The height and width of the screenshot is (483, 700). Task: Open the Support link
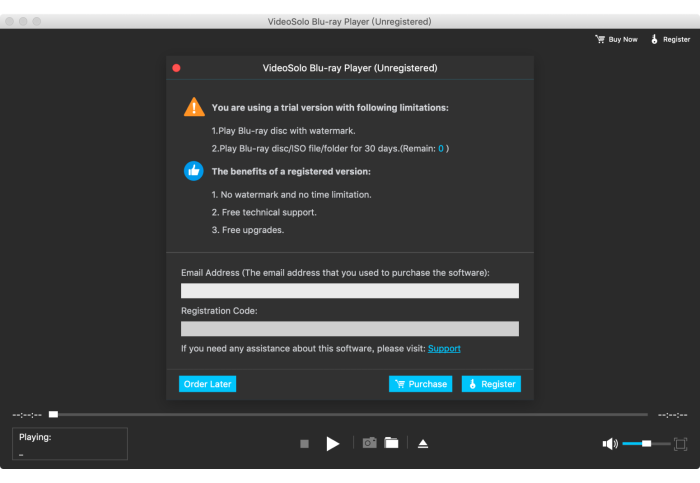click(444, 348)
